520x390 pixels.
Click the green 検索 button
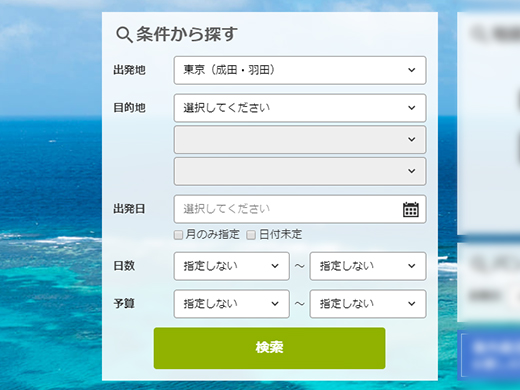point(269,348)
